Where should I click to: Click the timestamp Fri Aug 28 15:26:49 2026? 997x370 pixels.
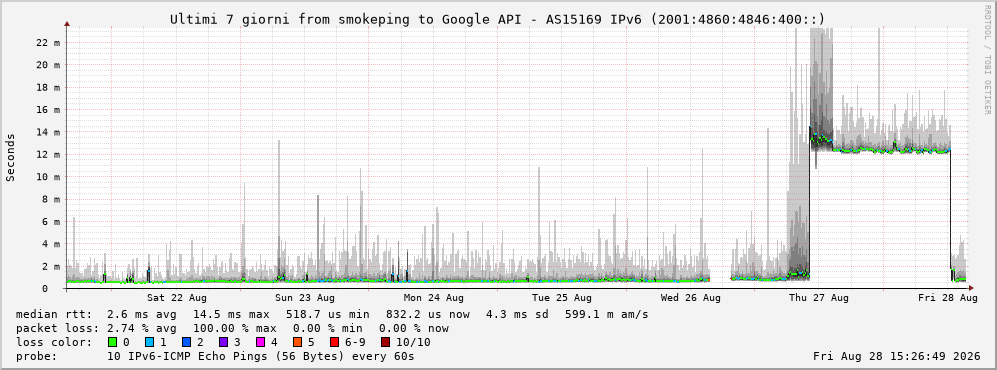(897, 356)
